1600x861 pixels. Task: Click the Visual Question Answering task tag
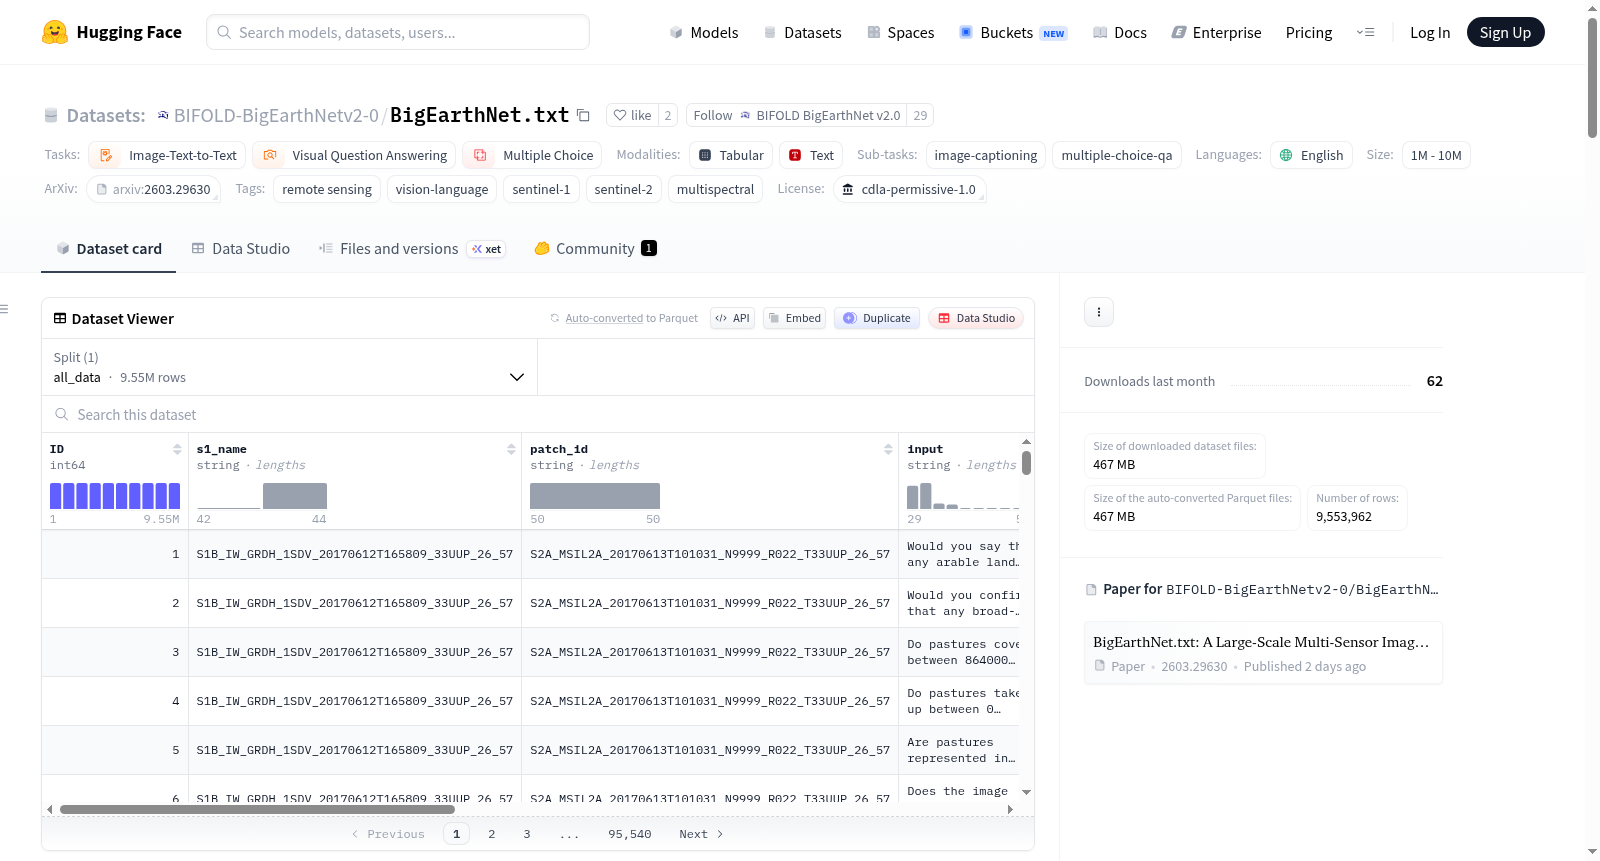click(354, 155)
